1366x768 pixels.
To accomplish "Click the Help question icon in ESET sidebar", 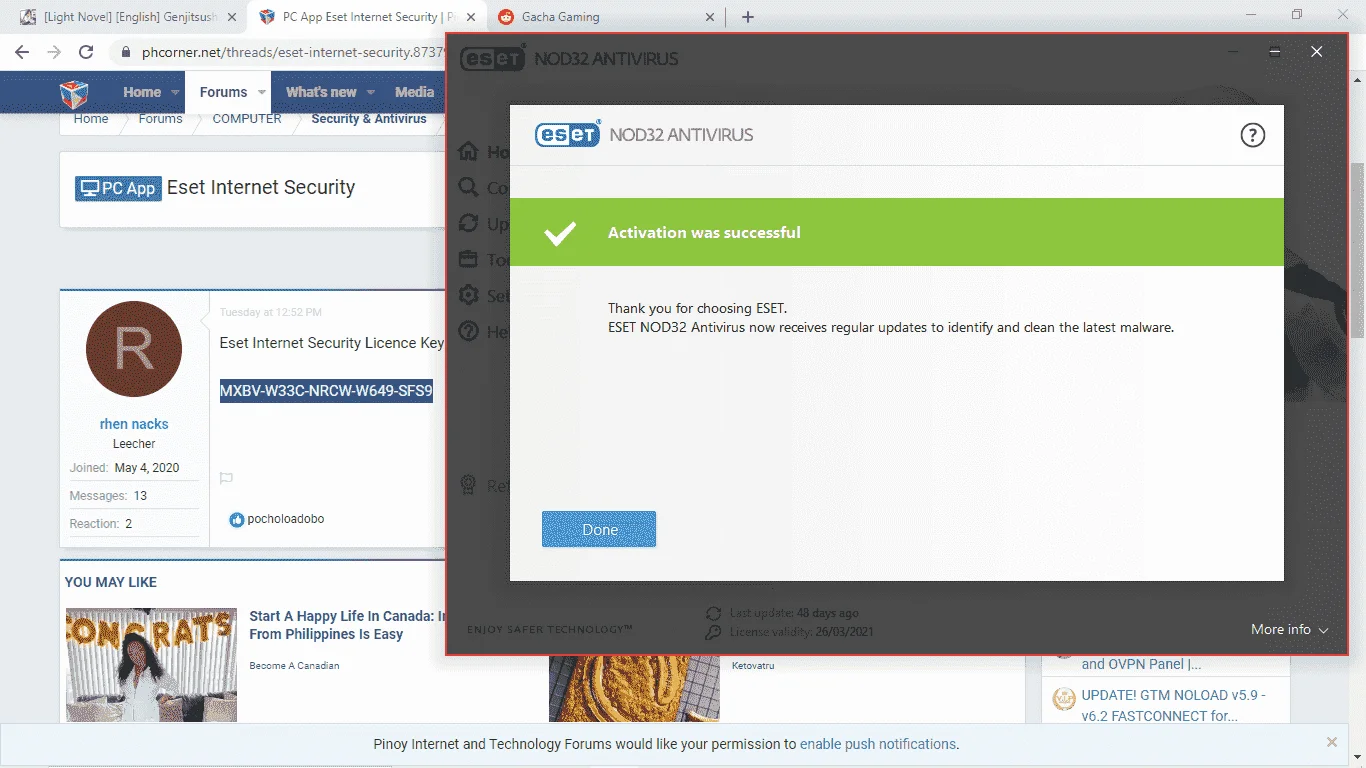I will click(468, 332).
